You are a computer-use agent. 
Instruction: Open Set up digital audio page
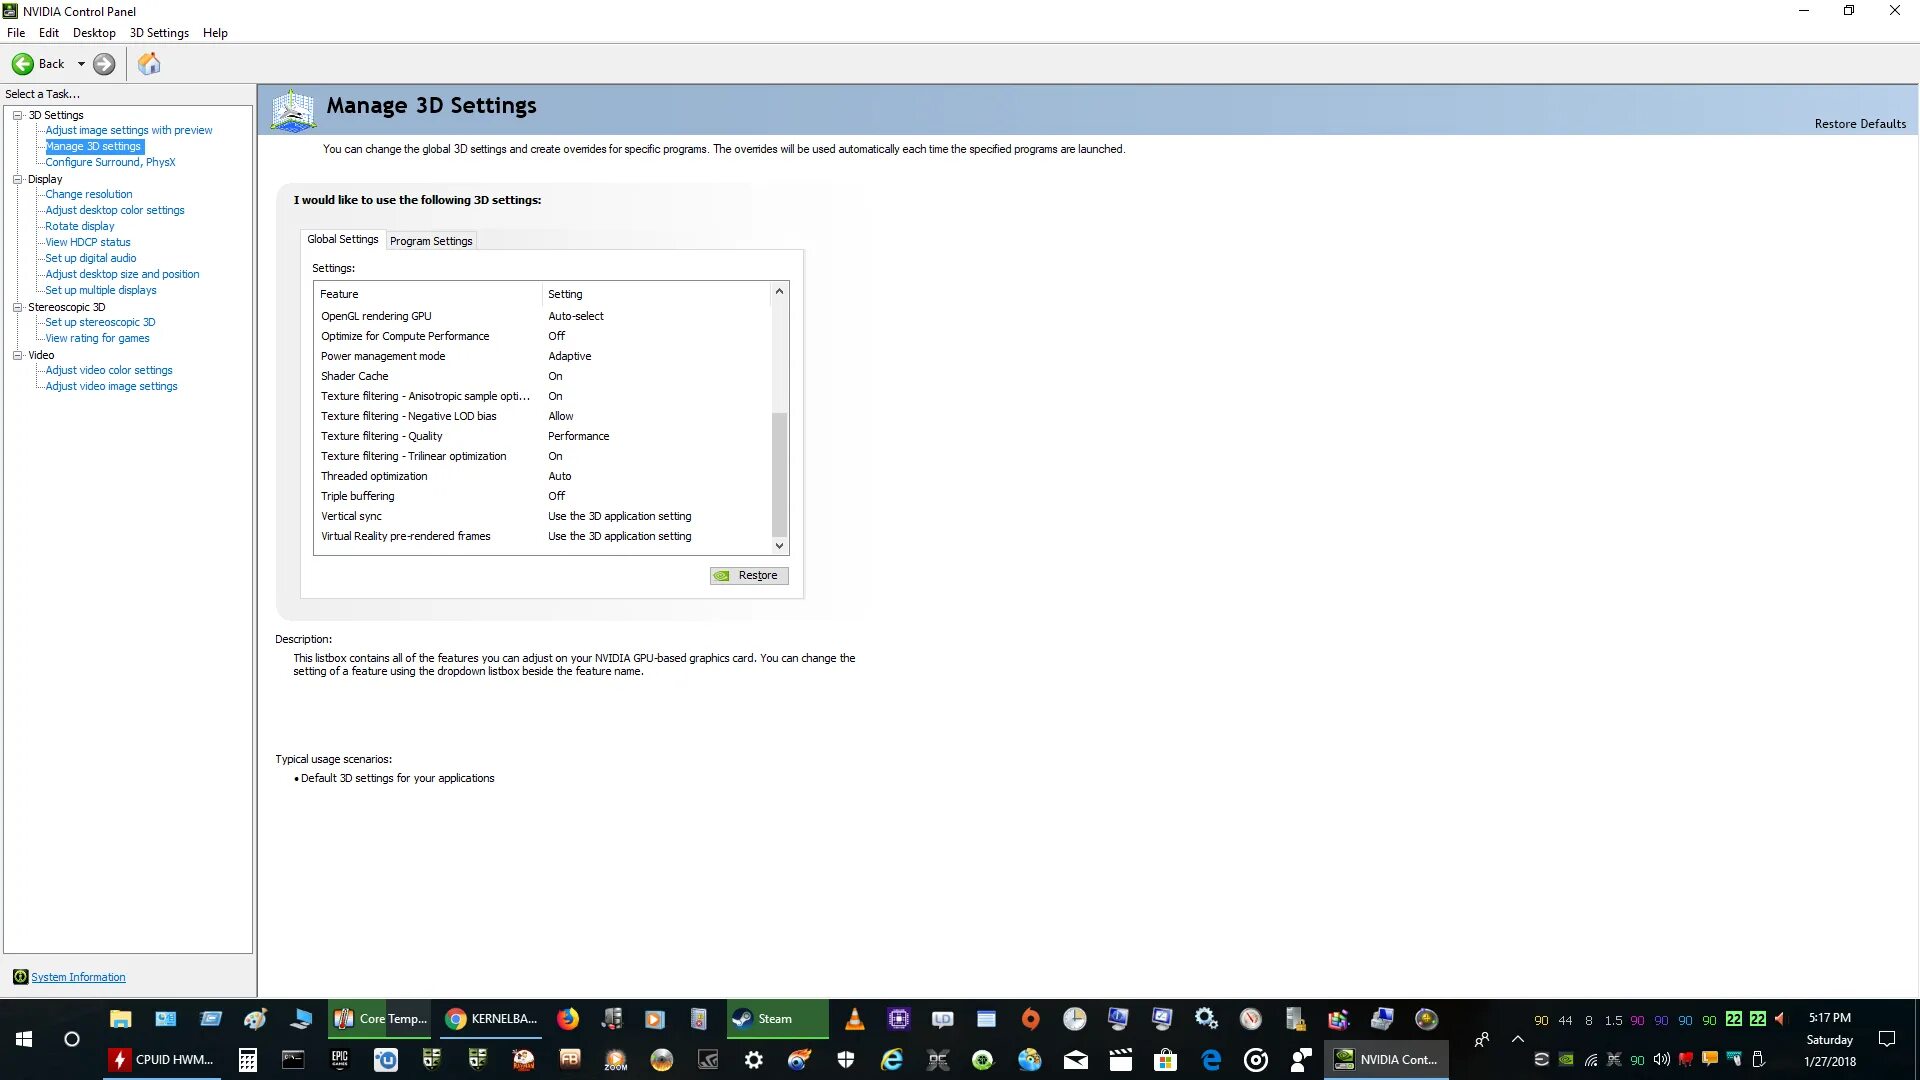pos(91,258)
